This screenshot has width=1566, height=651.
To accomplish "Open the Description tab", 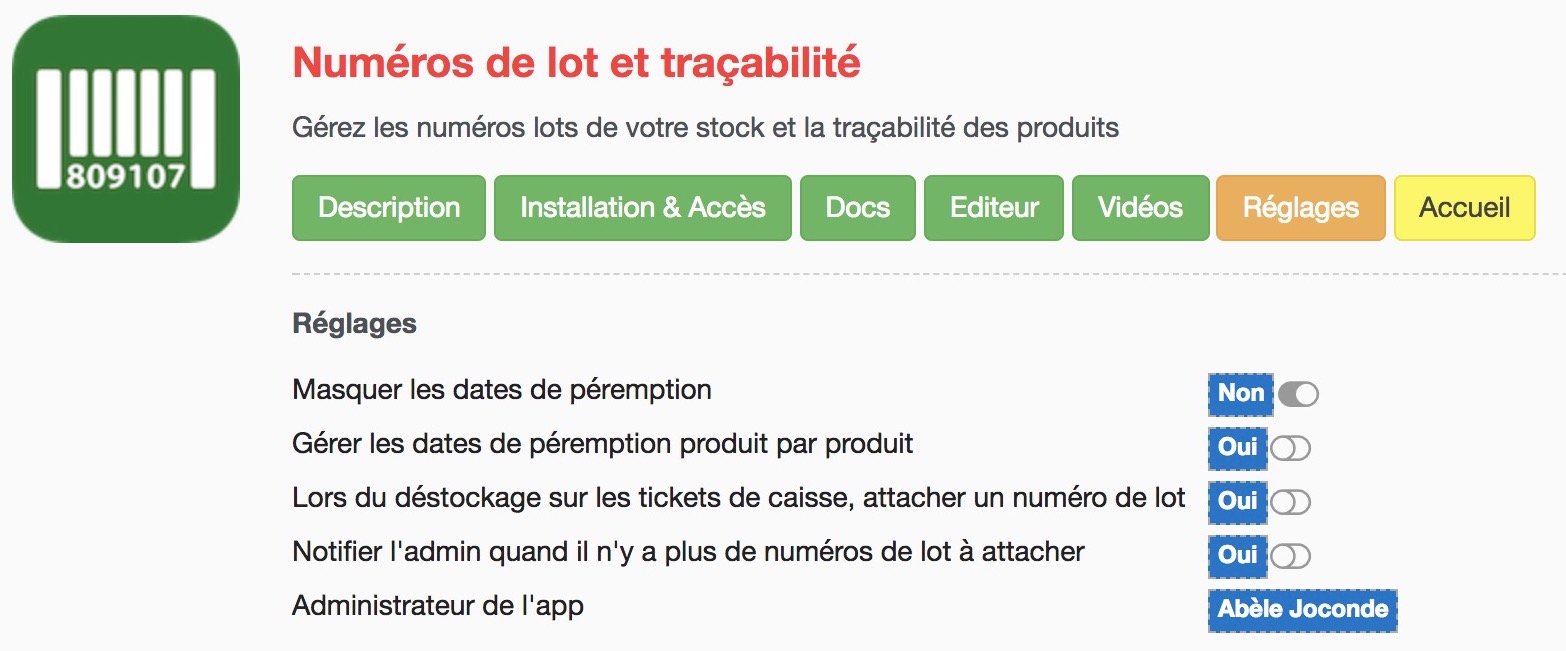I will click(x=389, y=208).
